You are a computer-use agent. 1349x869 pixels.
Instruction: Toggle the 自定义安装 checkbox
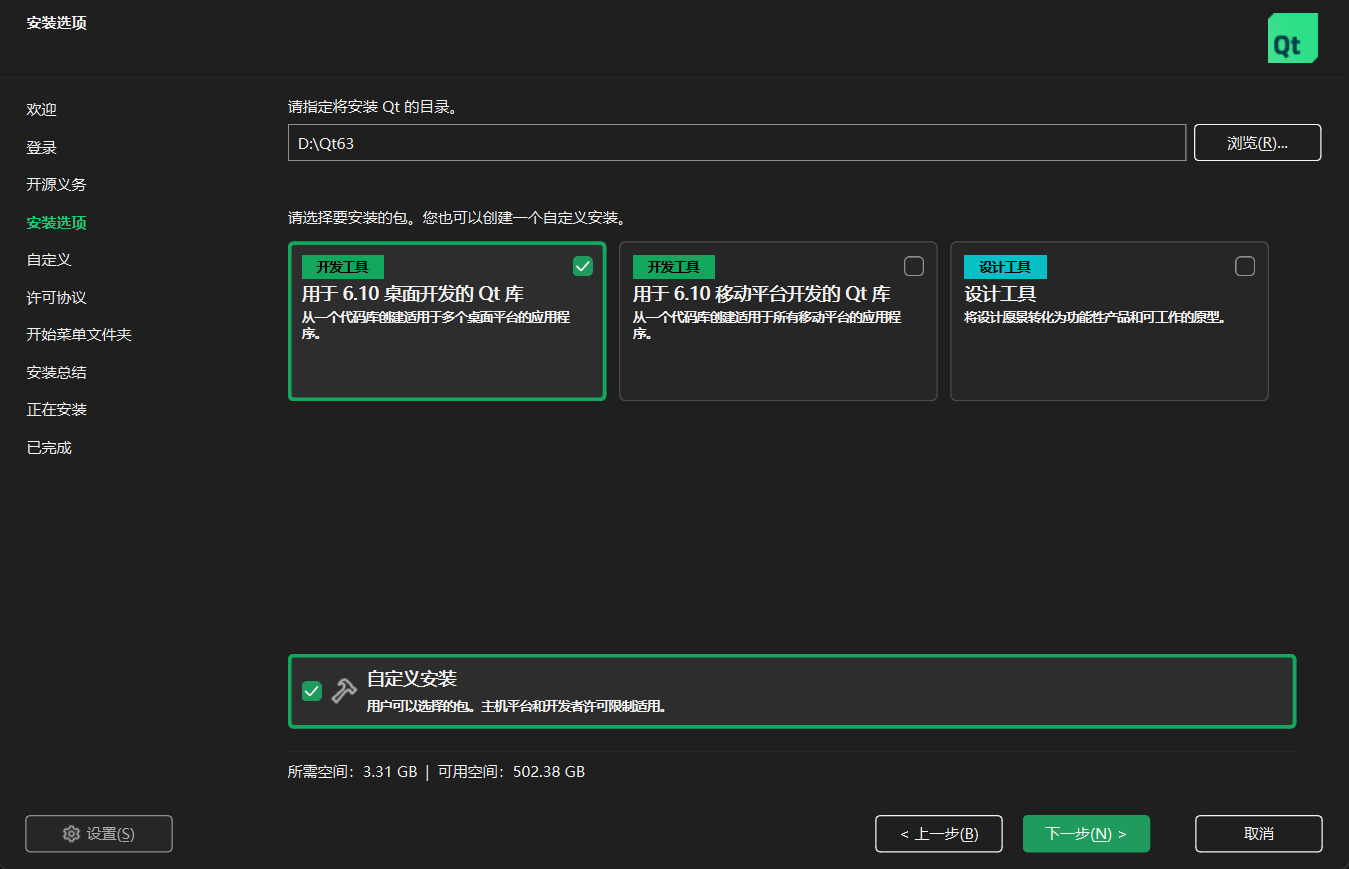pyautogui.click(x=312, y=691)
